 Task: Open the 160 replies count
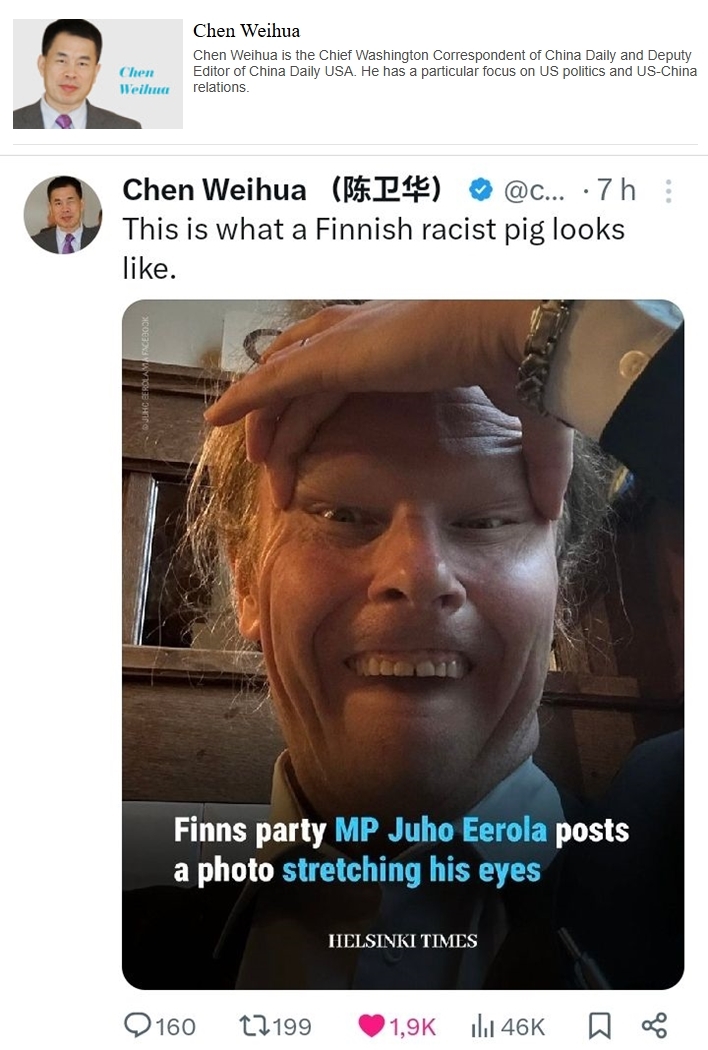coord(175,1027)
